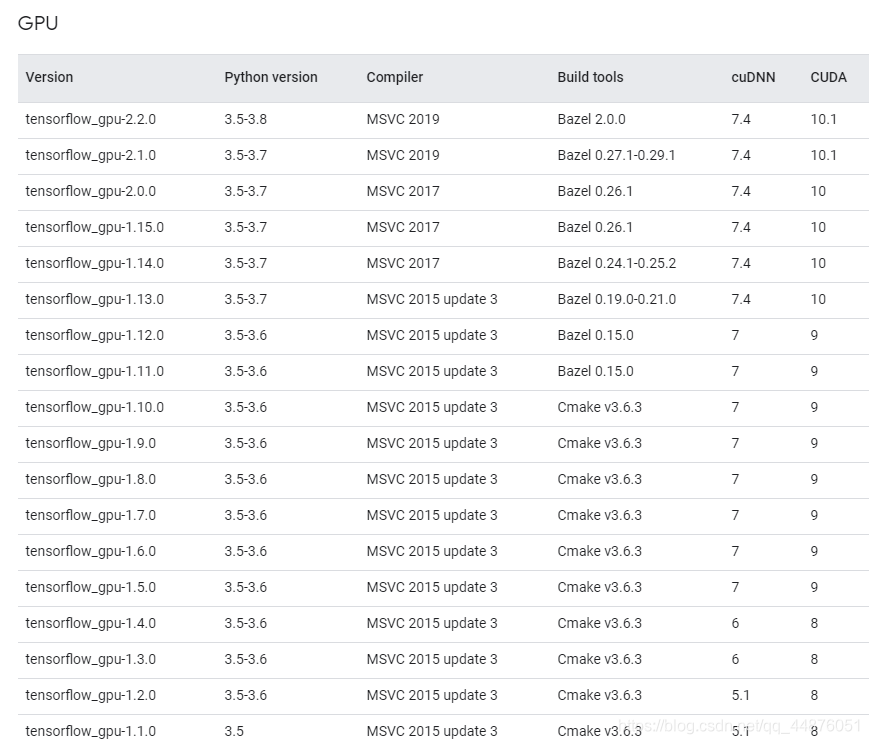Viewport: 869px width, 744px height.
Task: Click the tensorflow_gpu-1.6.0 cell
Action: pyautogui.click(x=91, y=552)
